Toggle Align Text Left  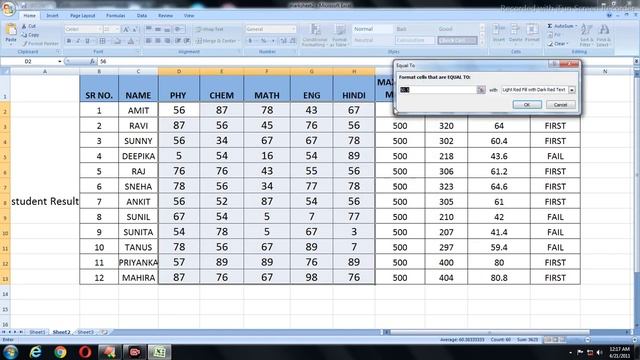[149, 41]
